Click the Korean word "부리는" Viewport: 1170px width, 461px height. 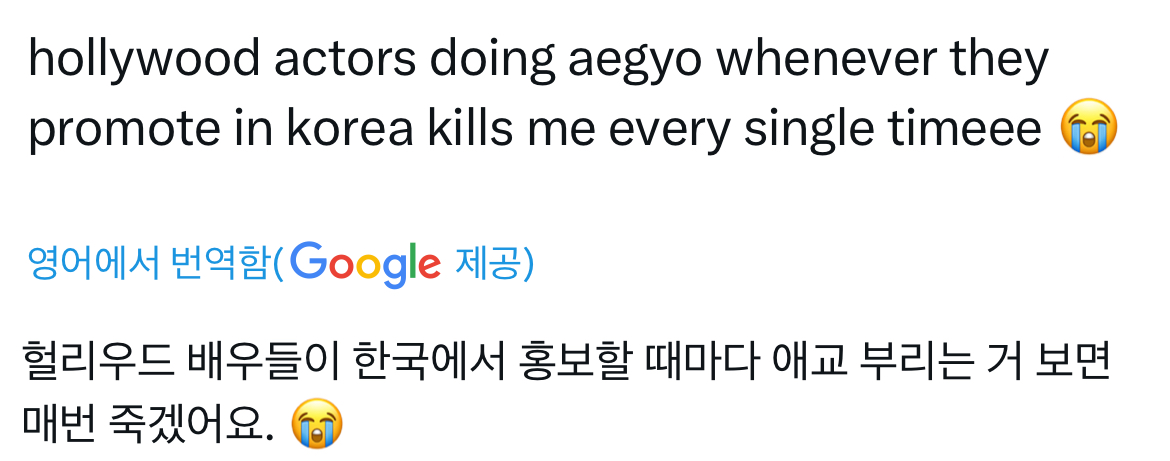coord(917,360)
